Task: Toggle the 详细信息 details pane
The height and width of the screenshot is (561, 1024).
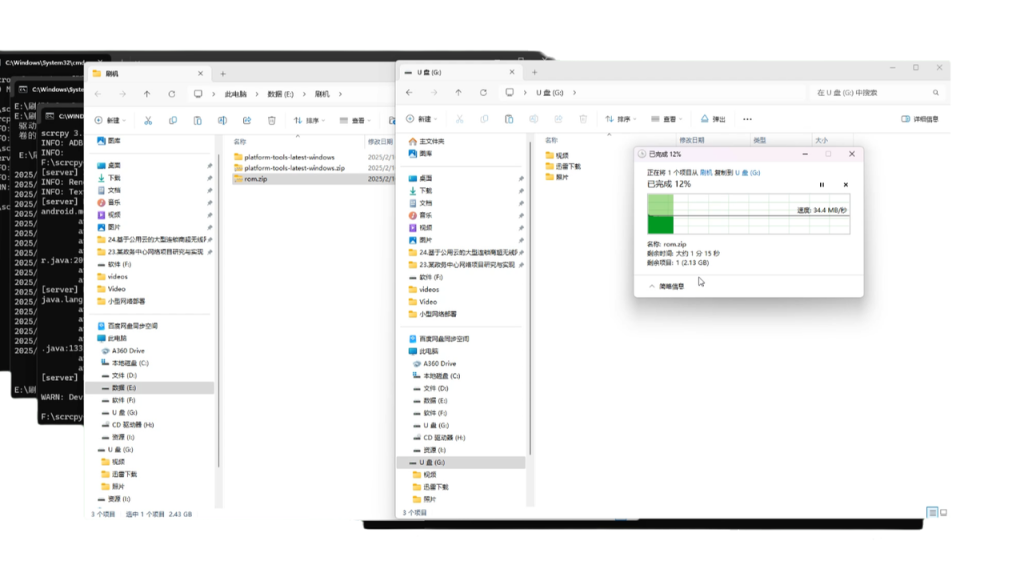Action: (920, 119)
